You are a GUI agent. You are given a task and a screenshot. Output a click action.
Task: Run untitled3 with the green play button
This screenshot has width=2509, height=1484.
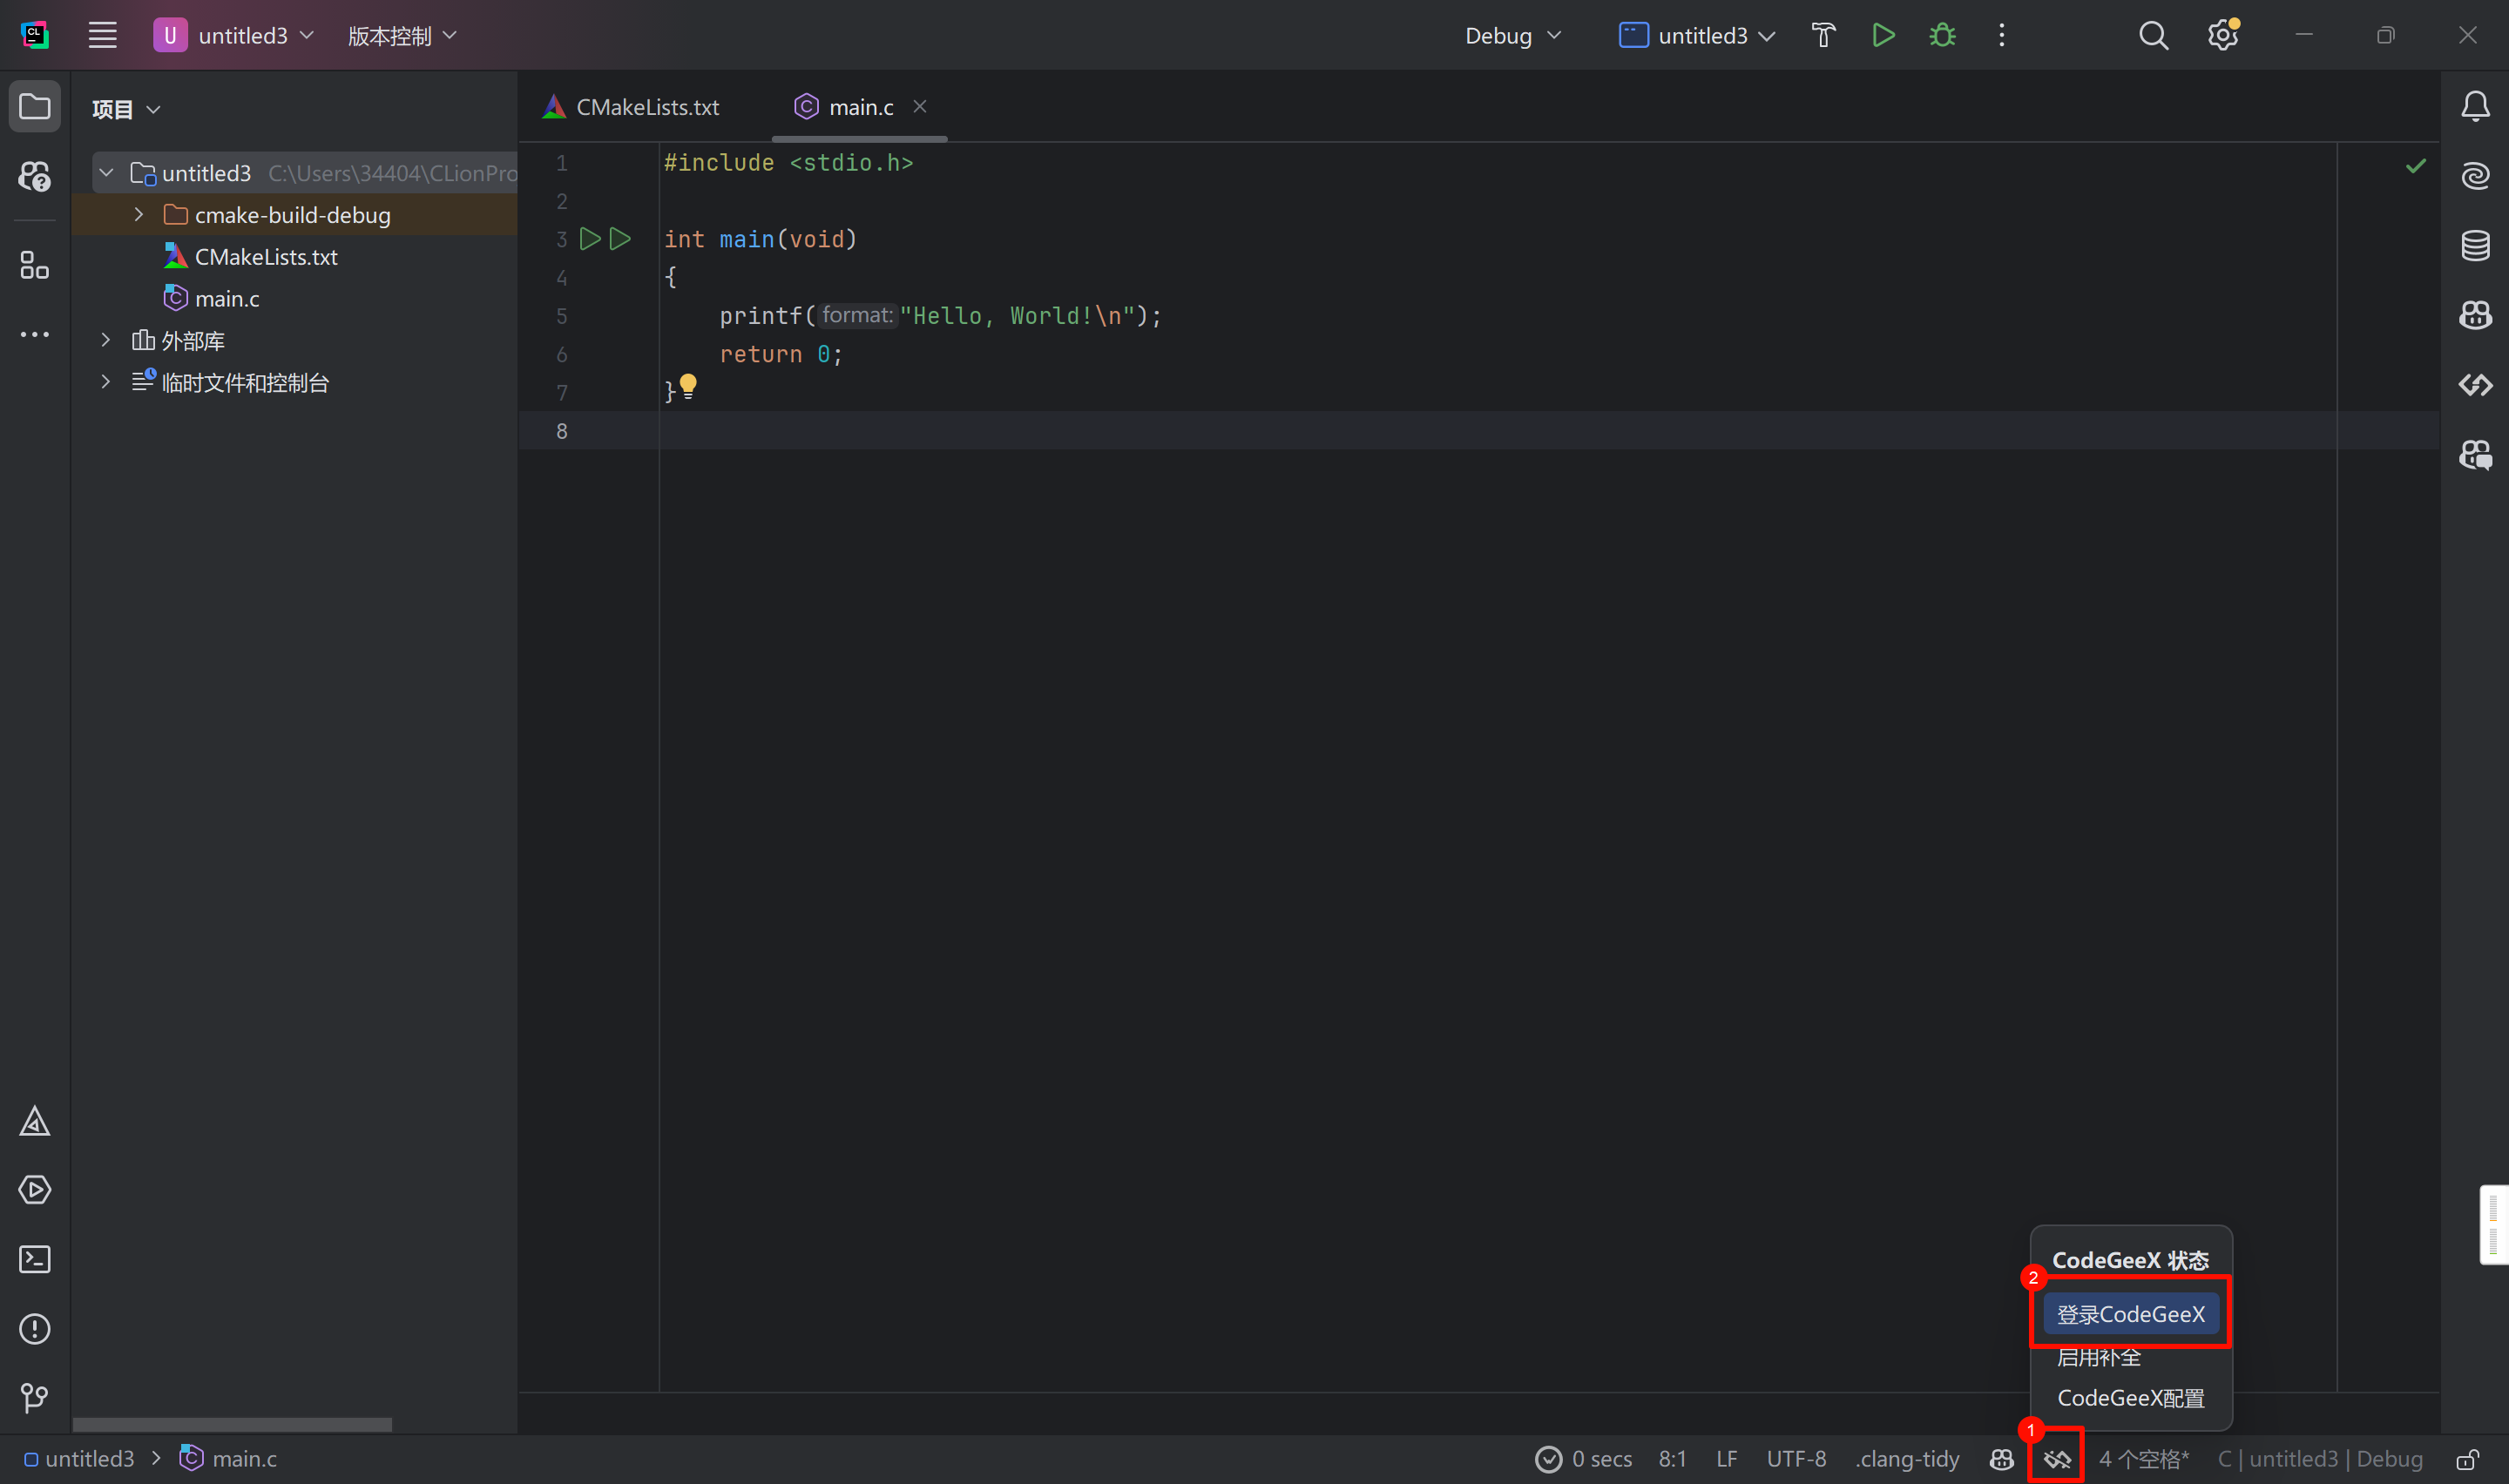(1883, 35)
